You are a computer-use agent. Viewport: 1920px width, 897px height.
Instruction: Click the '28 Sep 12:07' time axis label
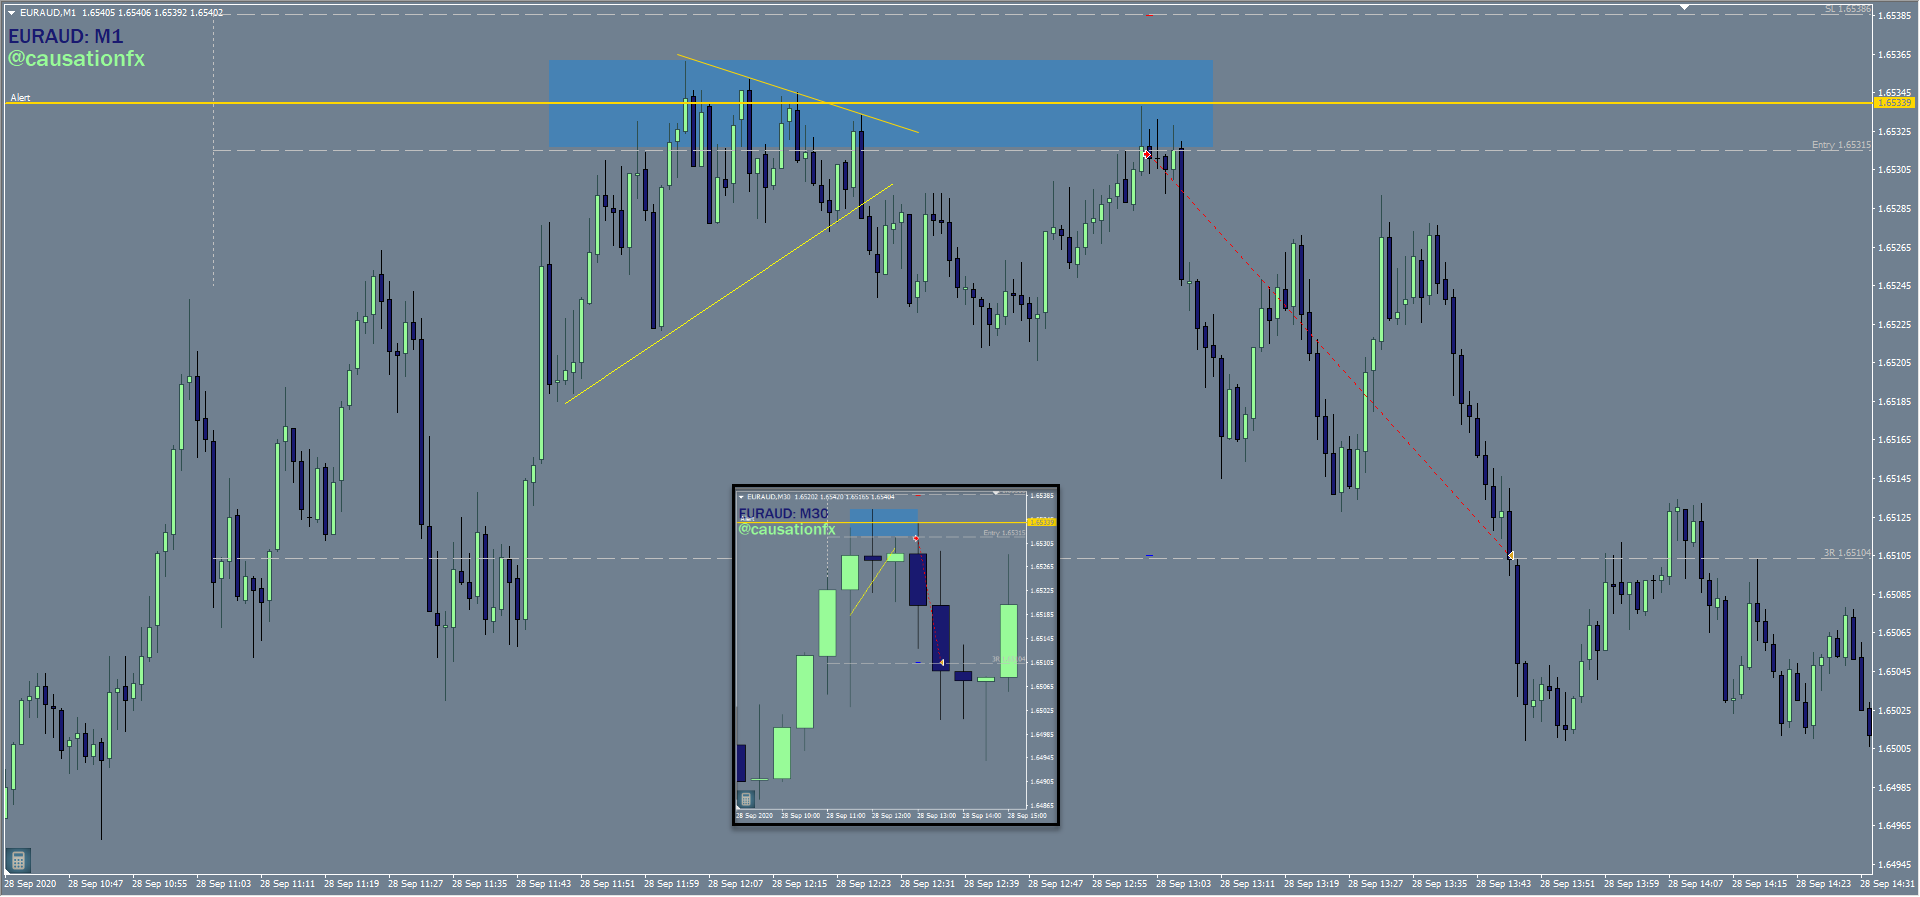[735, 884]
